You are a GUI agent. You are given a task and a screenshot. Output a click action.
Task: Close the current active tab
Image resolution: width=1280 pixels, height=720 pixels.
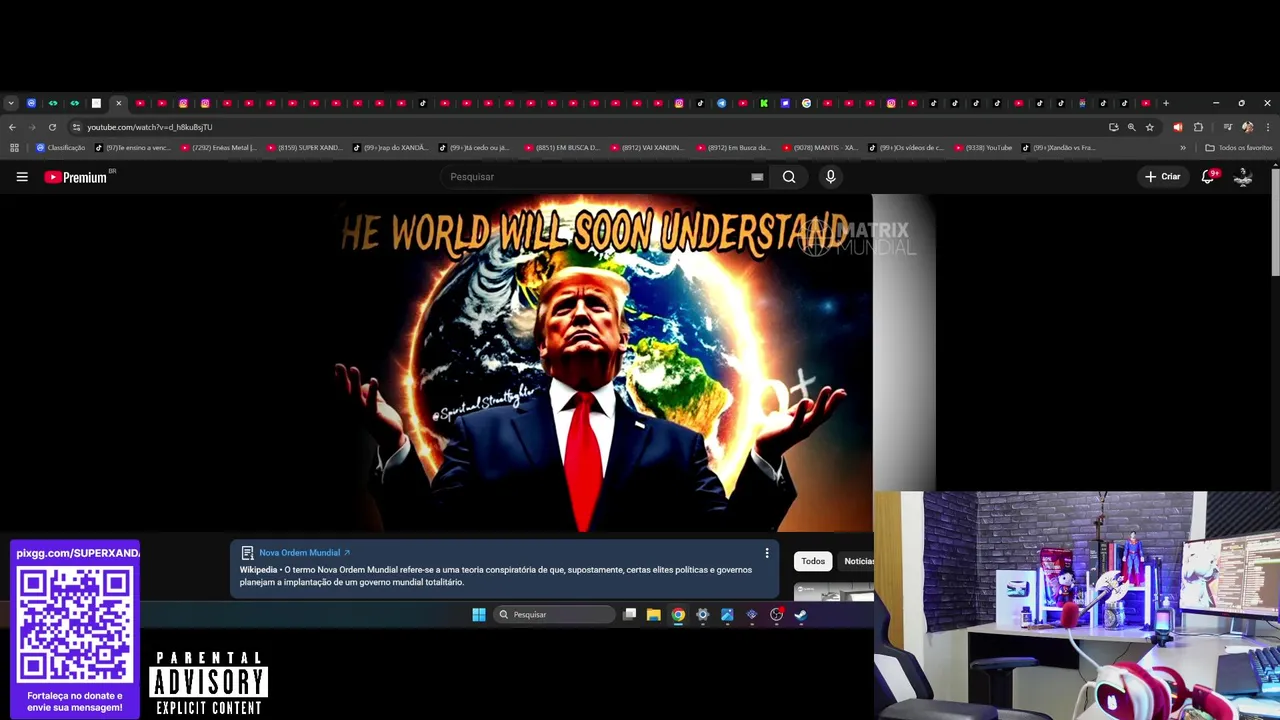click(x=118, y=103)
